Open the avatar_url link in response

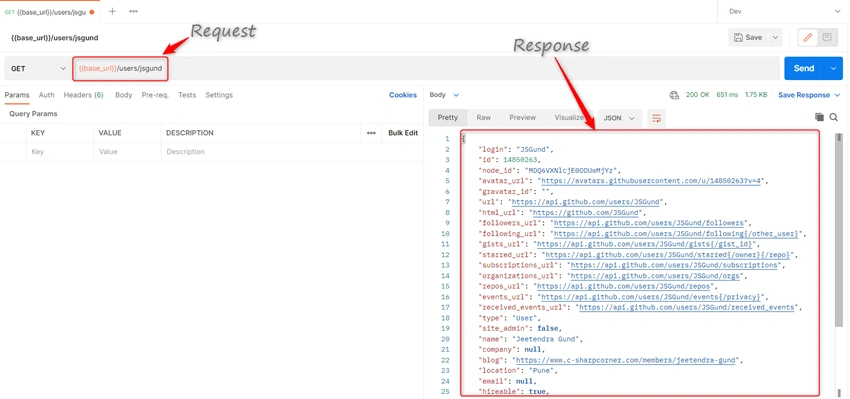point(652,181)
